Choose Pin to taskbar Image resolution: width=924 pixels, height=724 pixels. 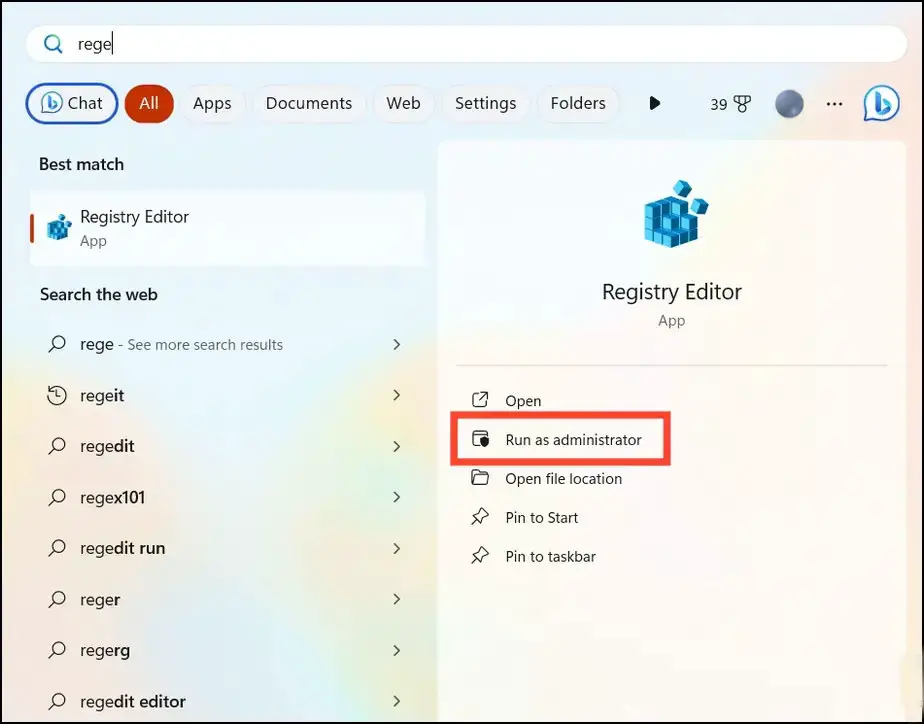click(550, 557)
